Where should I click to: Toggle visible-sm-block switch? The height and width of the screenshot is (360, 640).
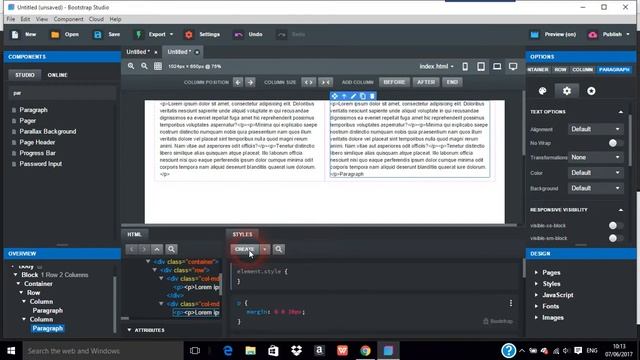click(616, 238)
